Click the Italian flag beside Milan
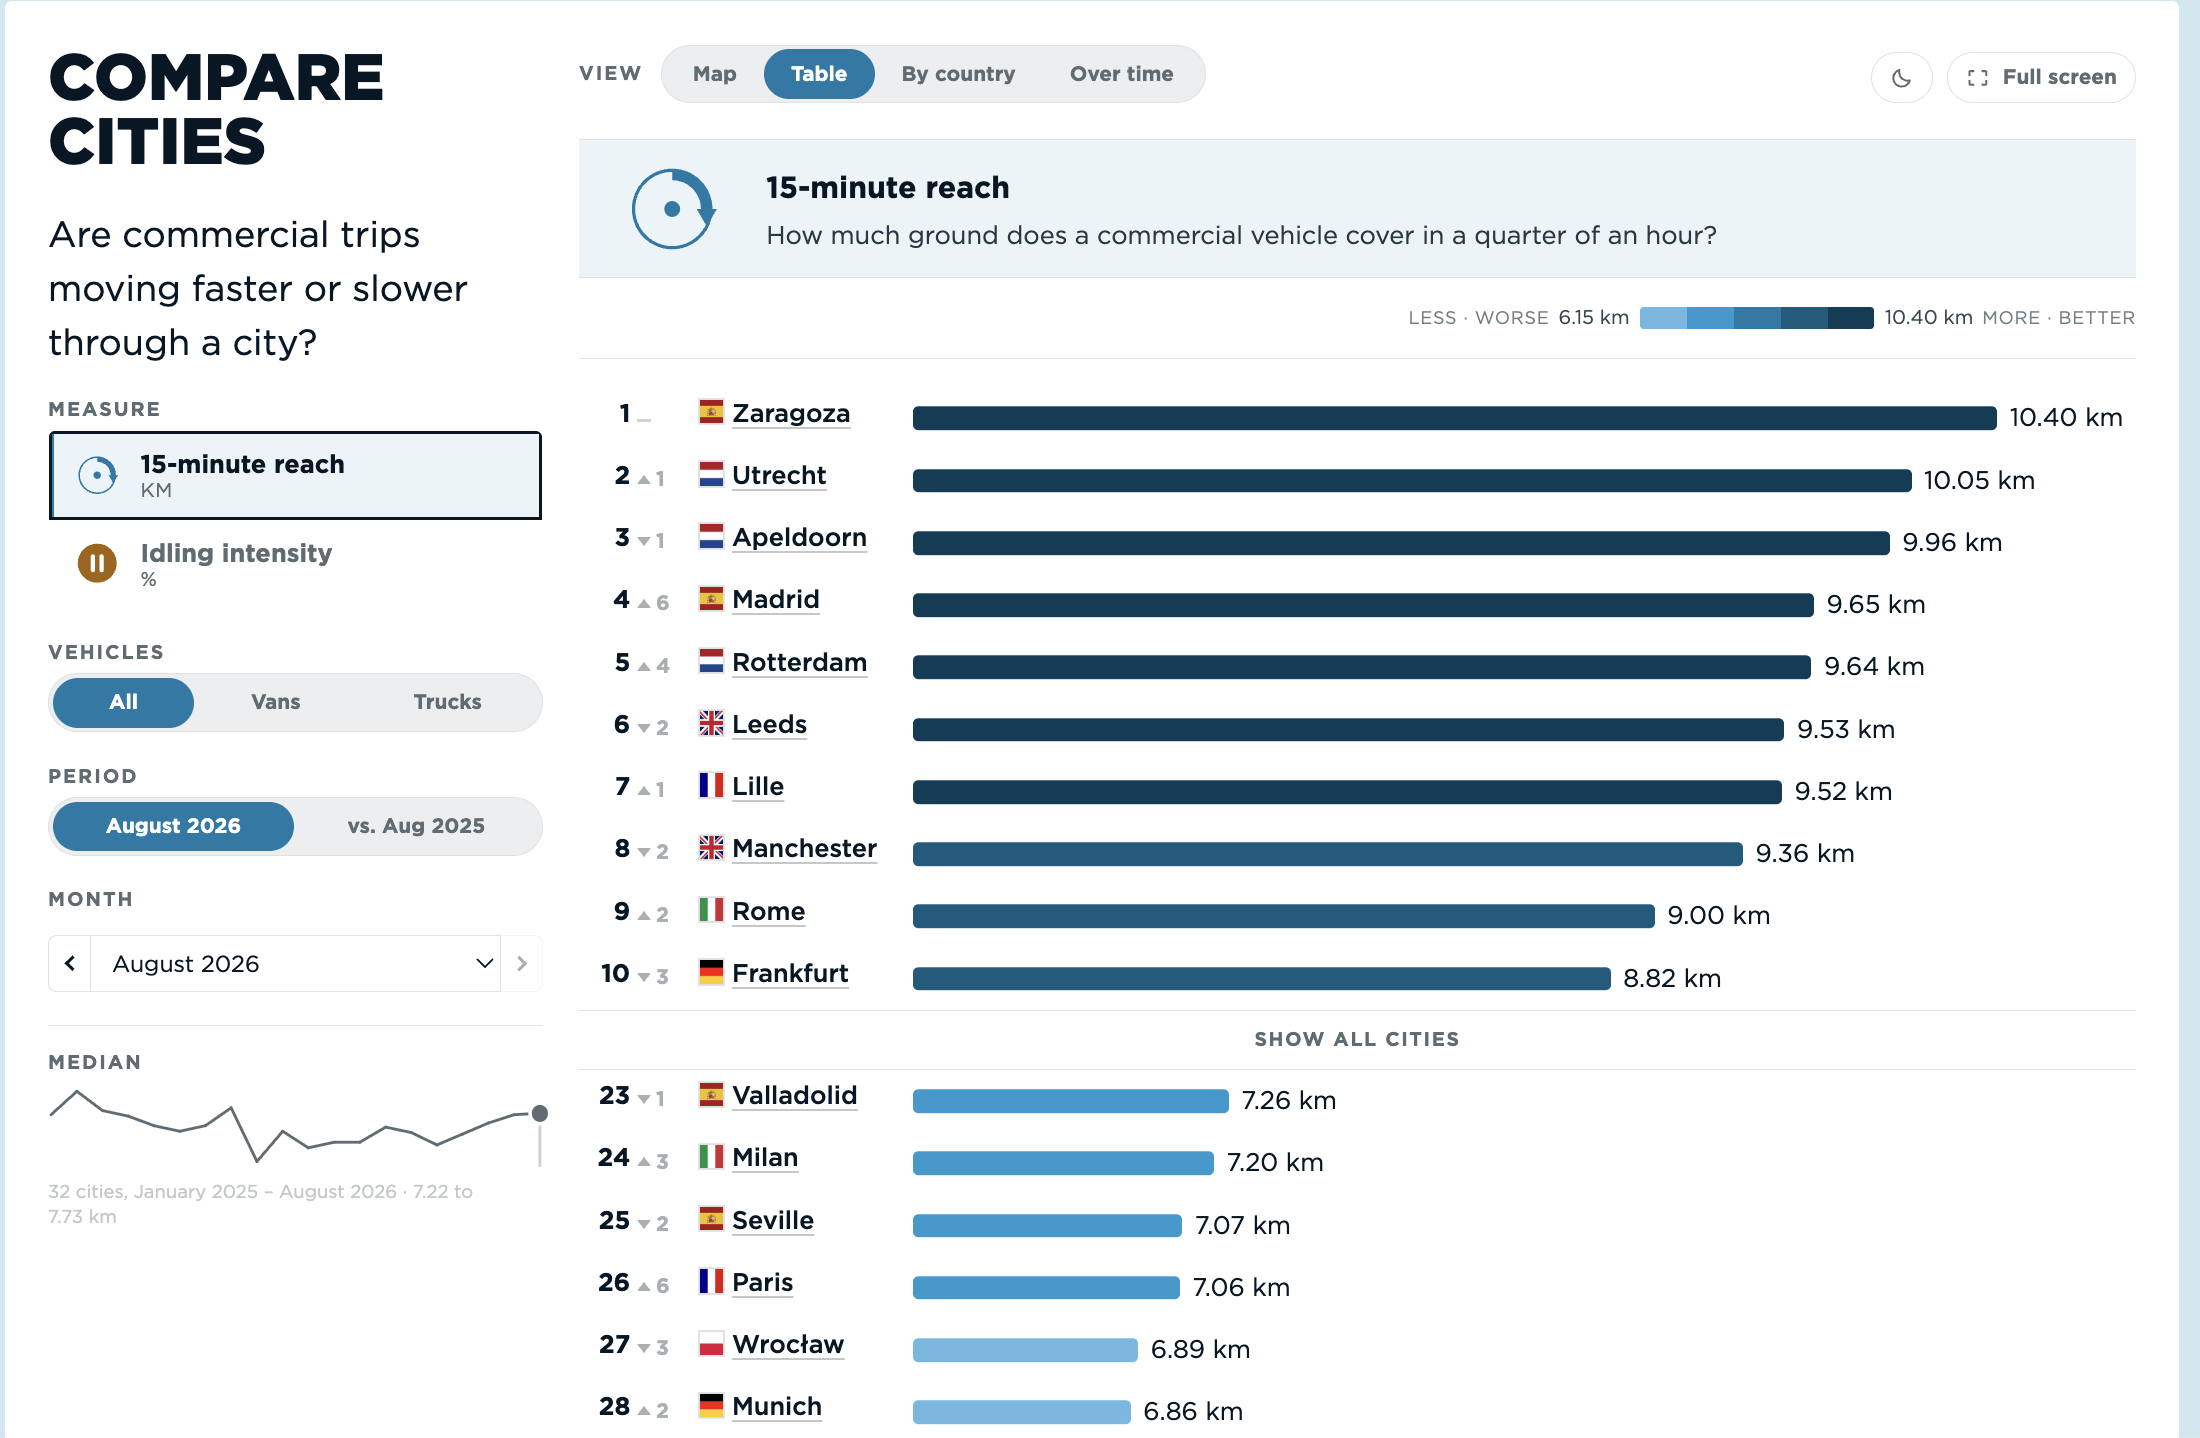2200x1438 pixels. pyautogui.click(x=711, y=1156)
